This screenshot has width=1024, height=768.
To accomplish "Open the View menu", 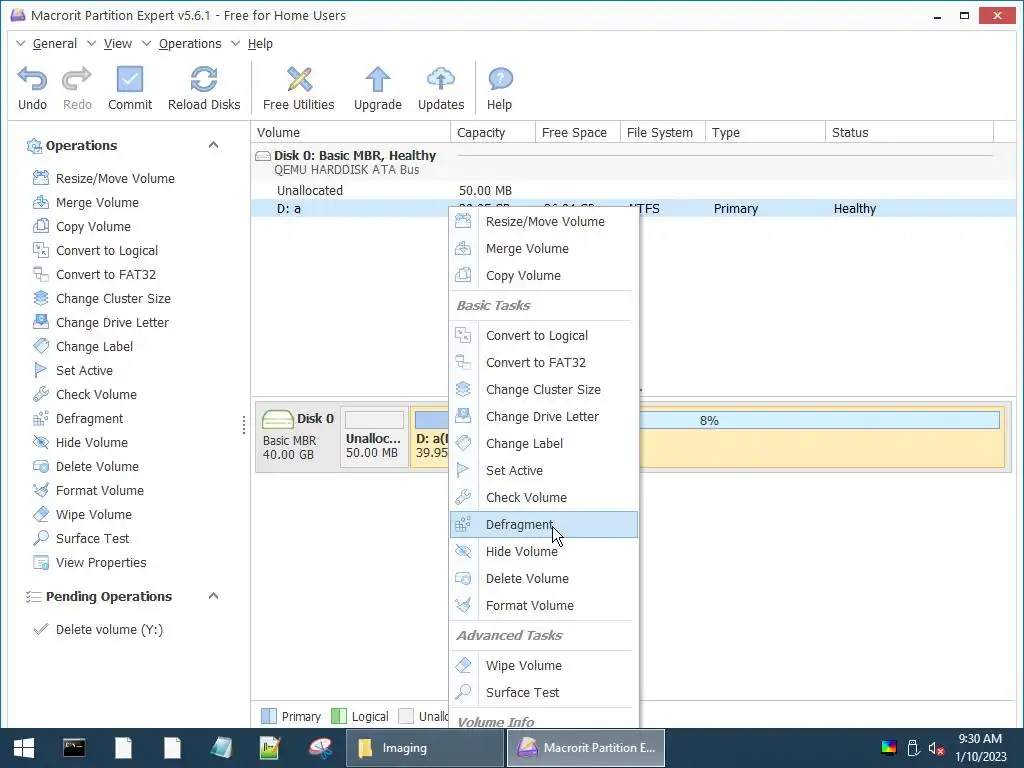I will [118, 44].
